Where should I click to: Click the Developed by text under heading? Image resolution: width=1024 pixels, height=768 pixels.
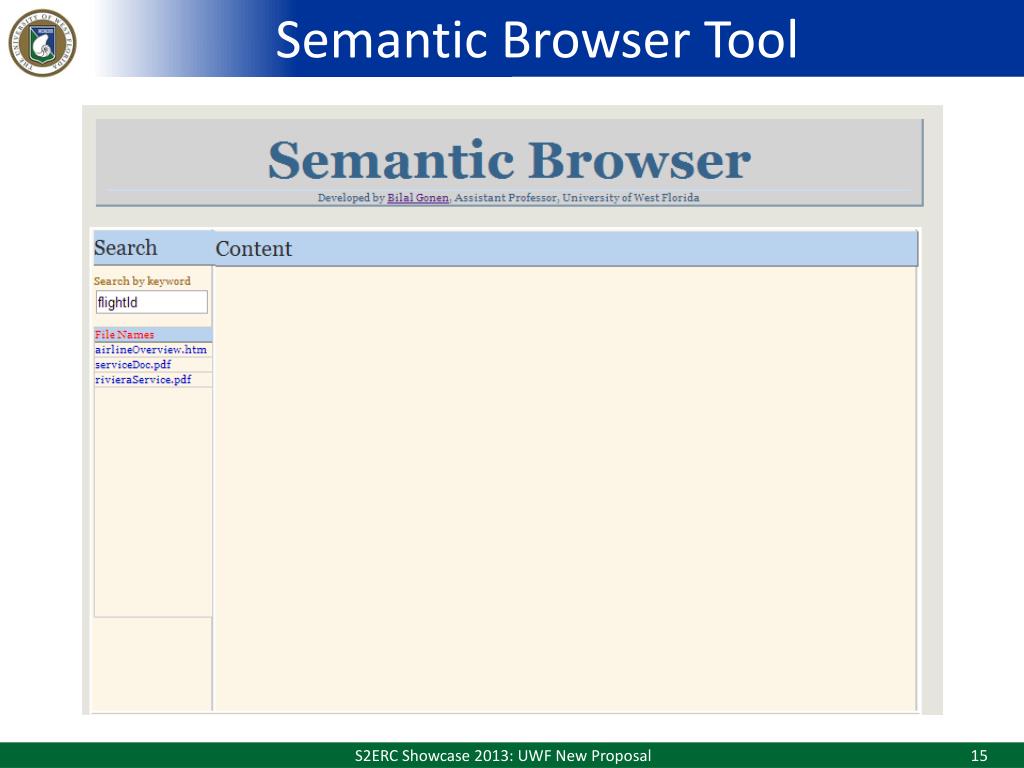(351, 198)
